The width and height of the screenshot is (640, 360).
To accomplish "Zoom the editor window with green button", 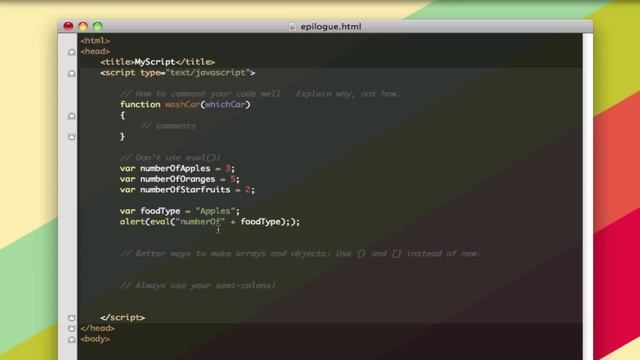I will (98, 27).
